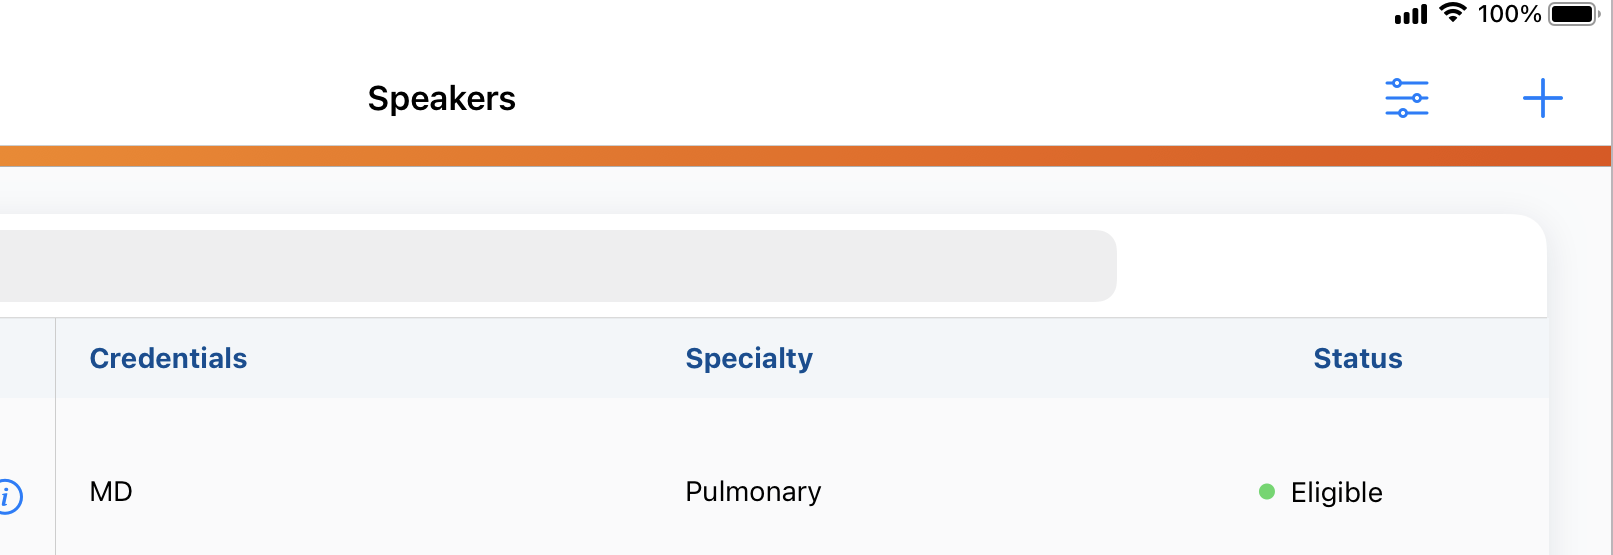The image size is (1613, 555).
Task: Sort by the Credentials column header
Action: pyautogui.click(x=168, y=358)
